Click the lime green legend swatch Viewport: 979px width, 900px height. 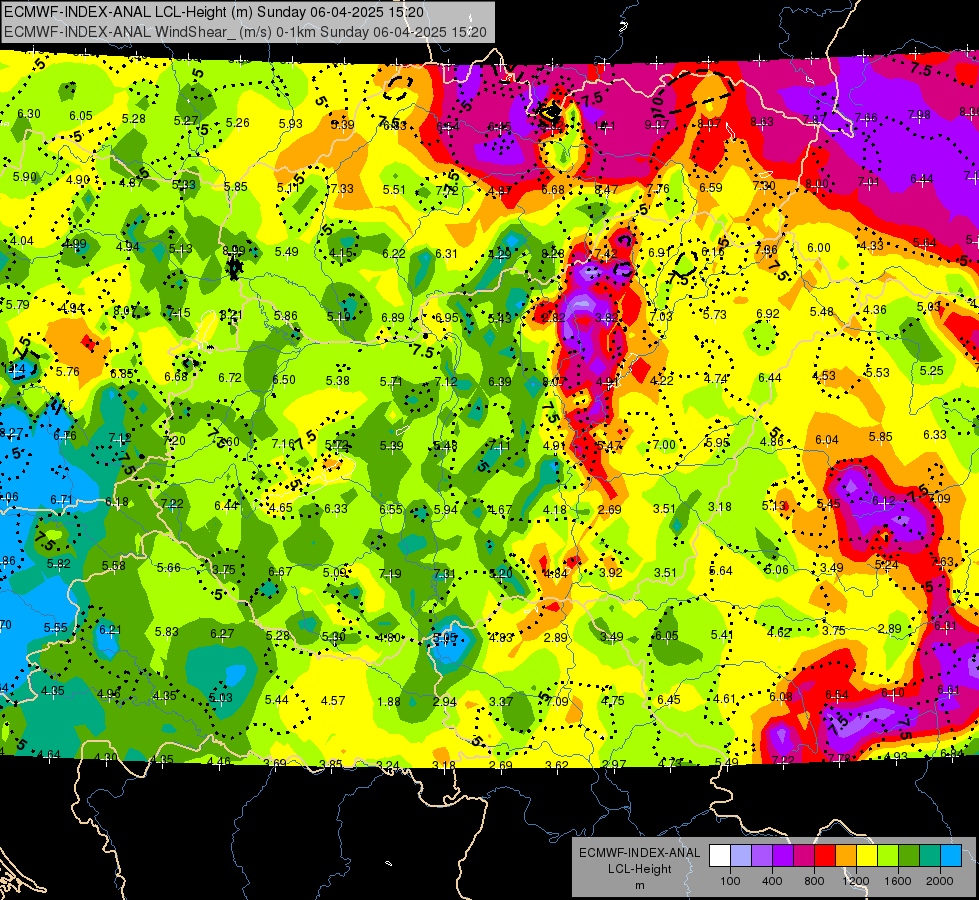(888, 856)
